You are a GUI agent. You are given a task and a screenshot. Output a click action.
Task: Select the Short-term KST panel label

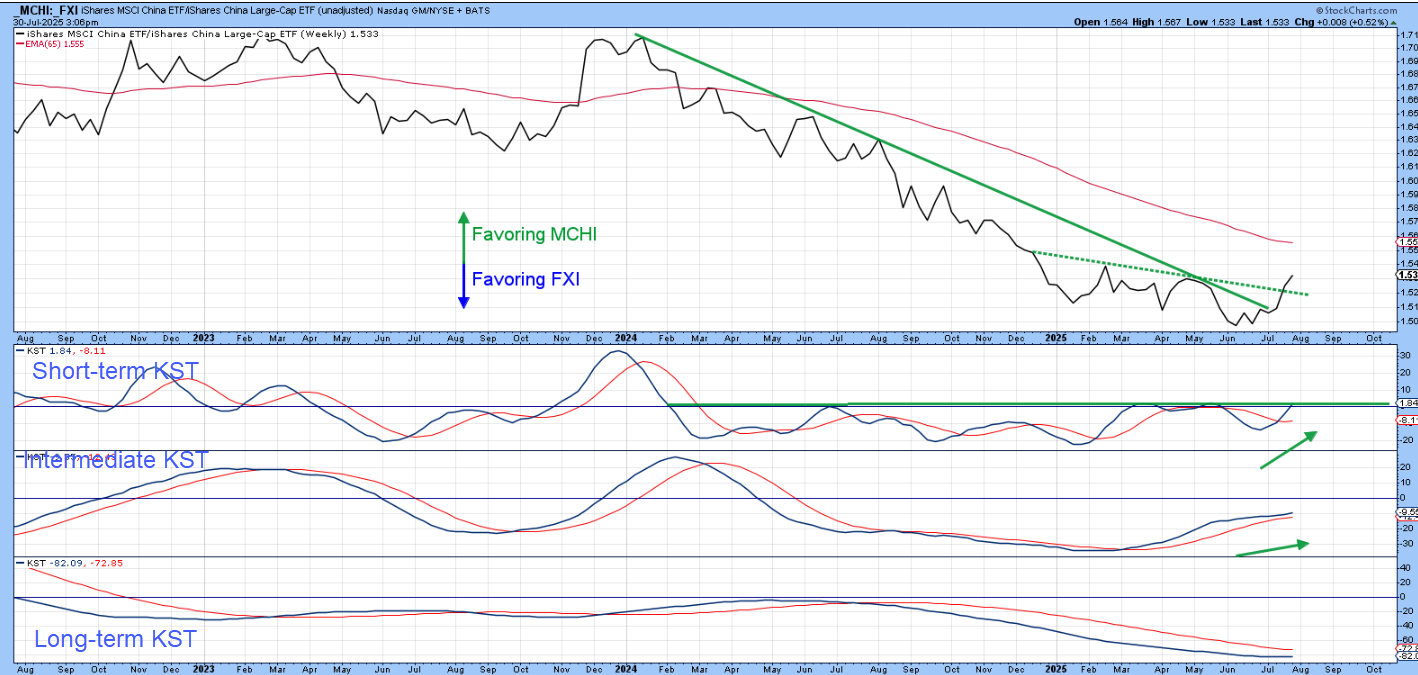(114, 371)
